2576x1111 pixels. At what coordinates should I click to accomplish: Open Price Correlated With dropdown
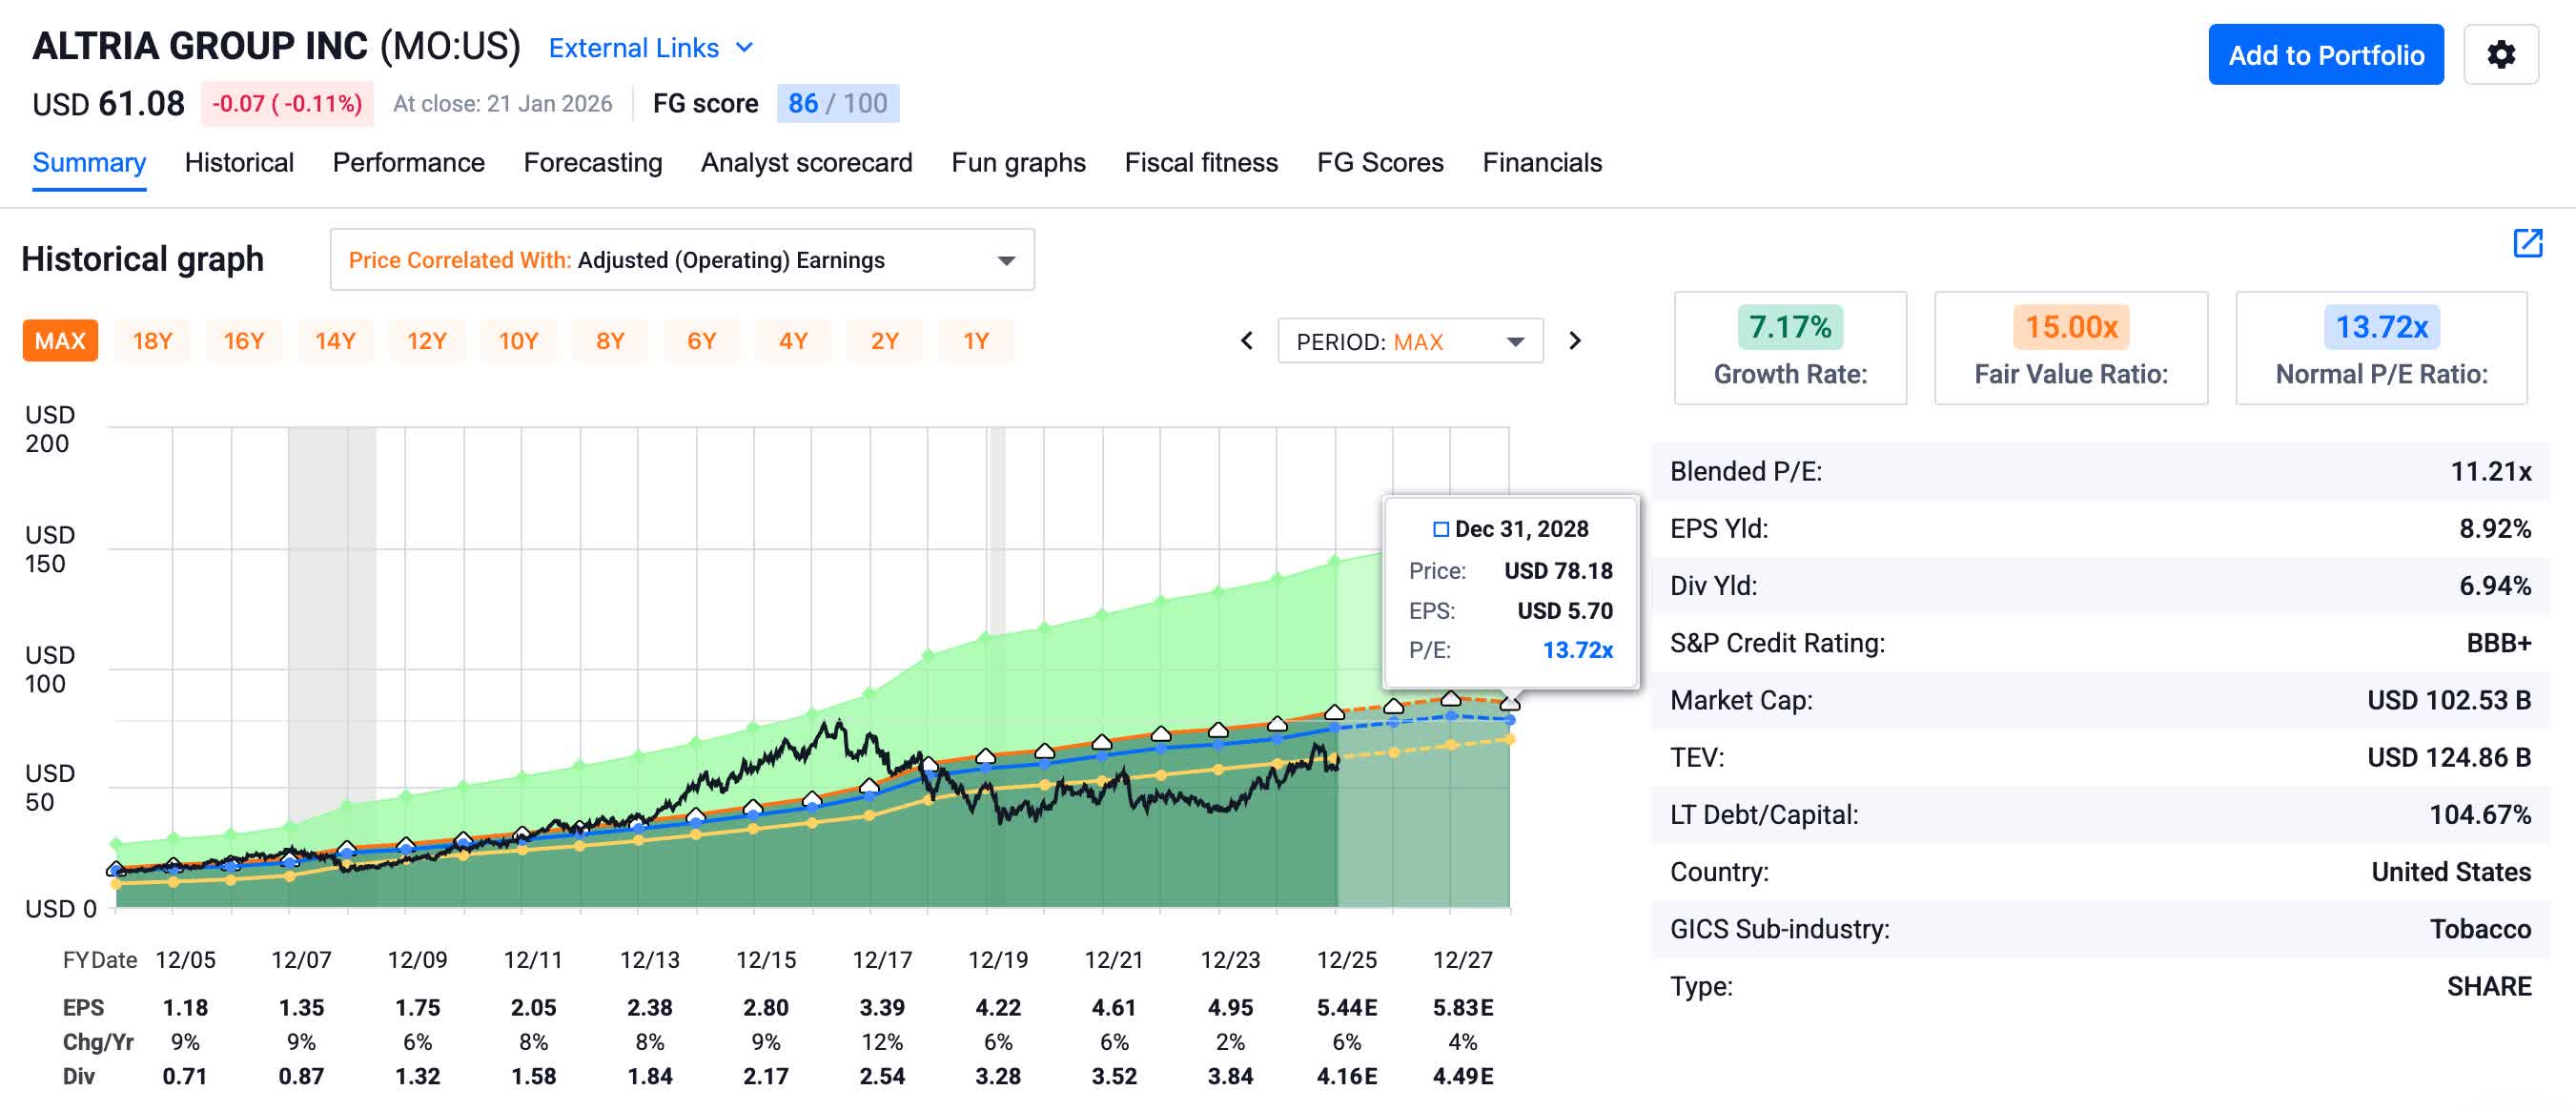click(682, 260)
